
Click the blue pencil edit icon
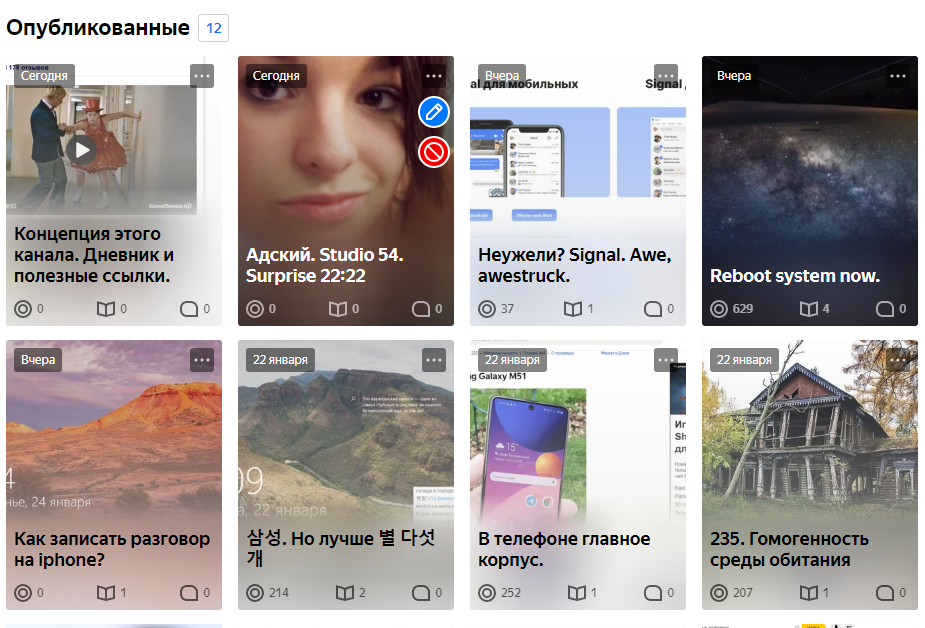[x=434, y=112]
